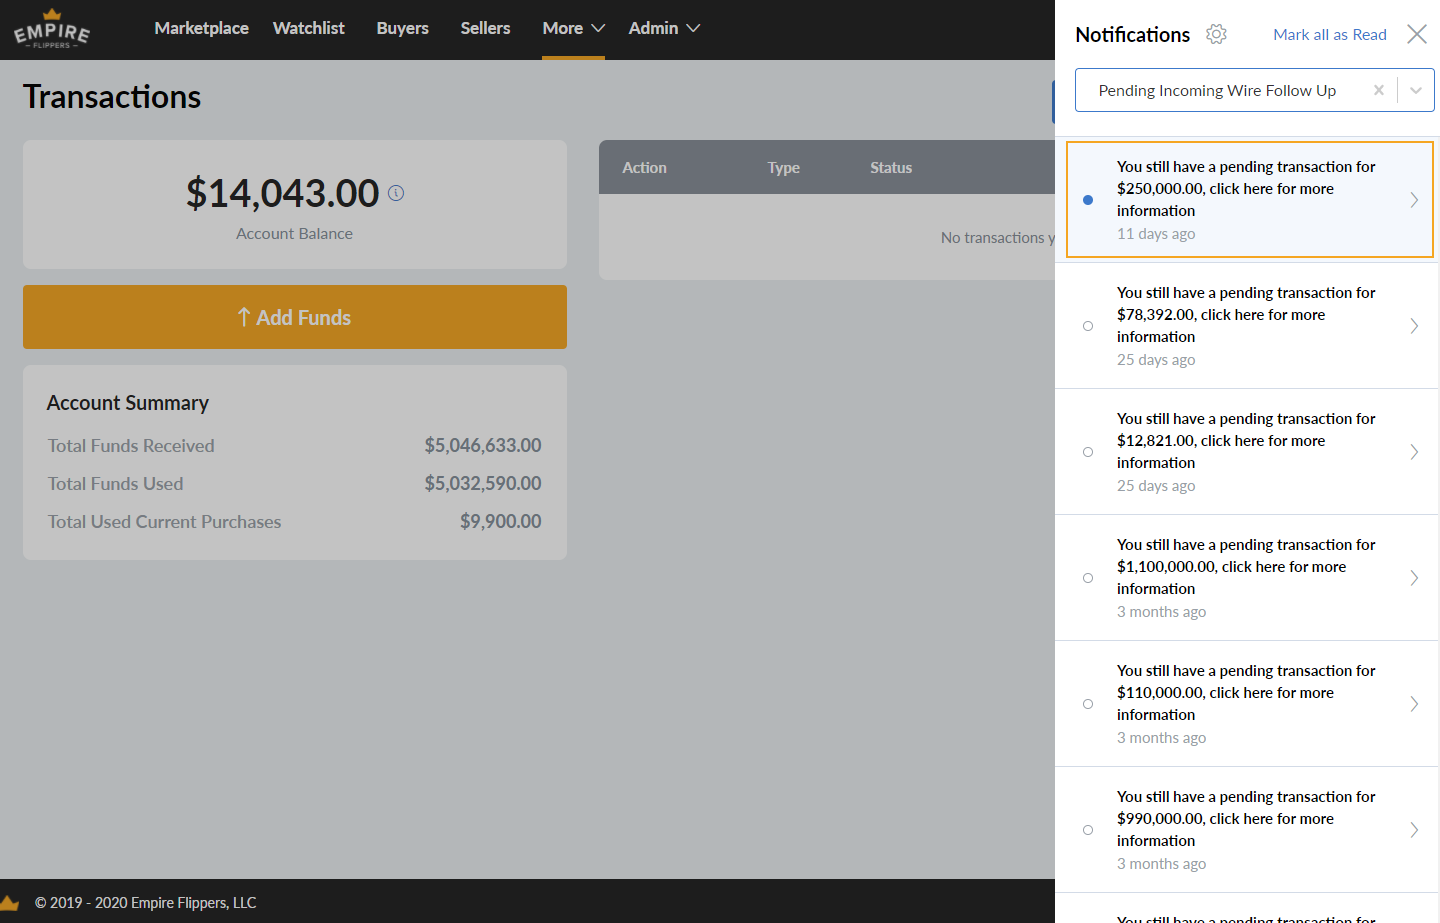Click the Total Funds Received value $5,046,633.00
Image resolution: width=1440 pixels, height=923 pixels.
(483, 445)
